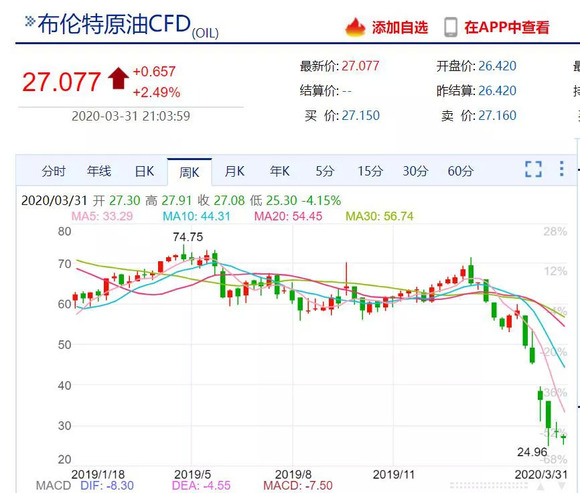Select the 周K chart tab
Image resolution: width=580 pixels, height=493 pixels.
189,172
